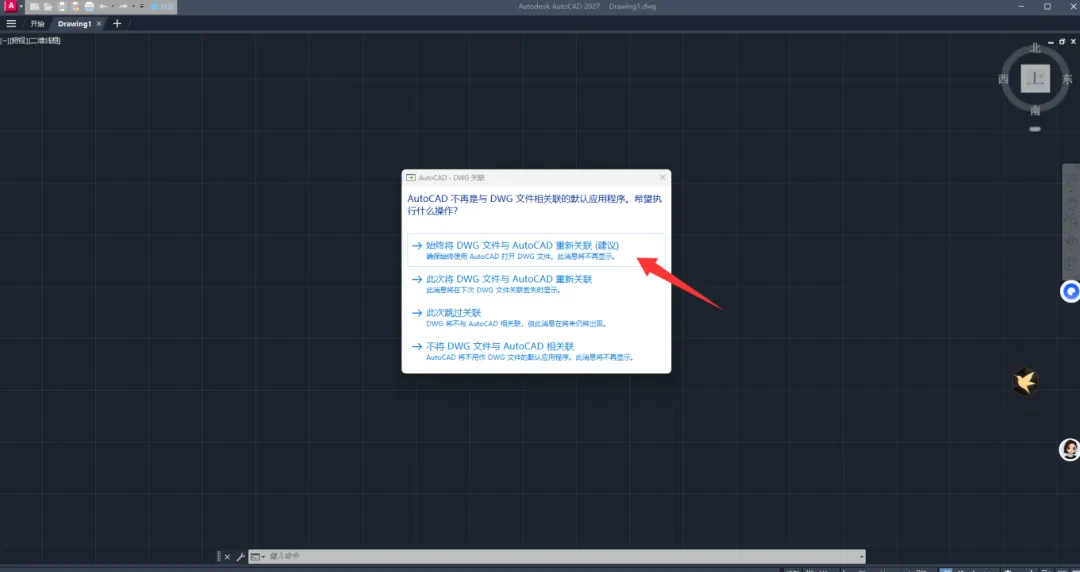
Task: Open the Undo history dropdown arrow
Action: 113,6
